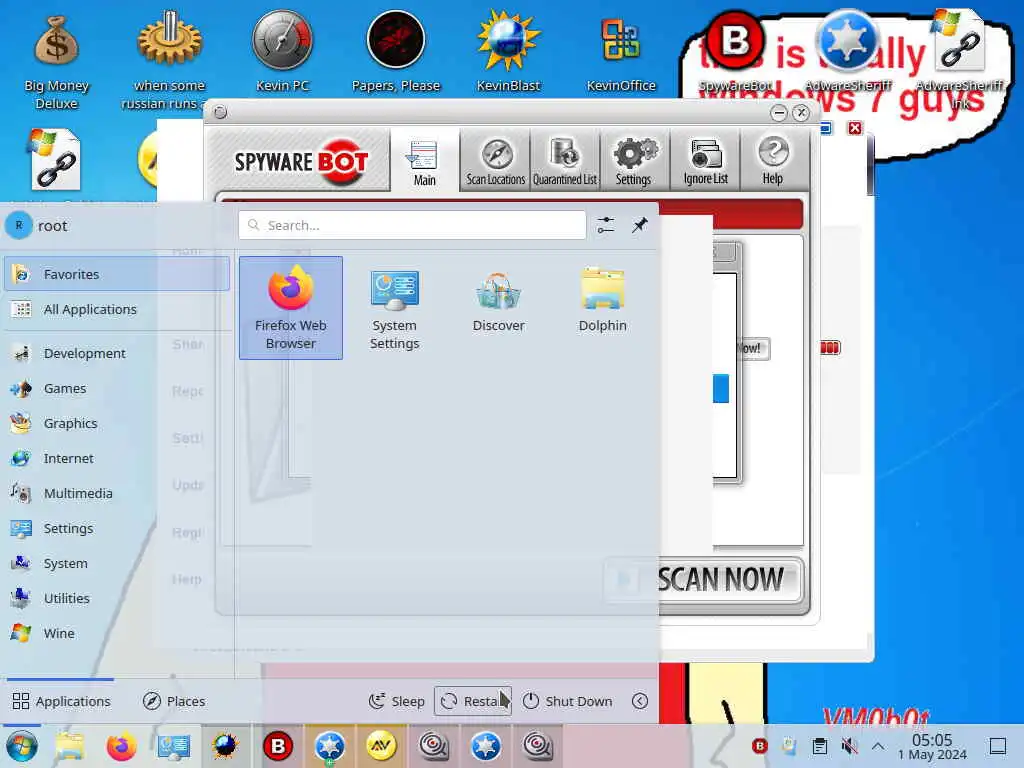The image size is (1024, 768).
Task: Select the SpywareBot desktop shortcut
Action: (735, 52)
